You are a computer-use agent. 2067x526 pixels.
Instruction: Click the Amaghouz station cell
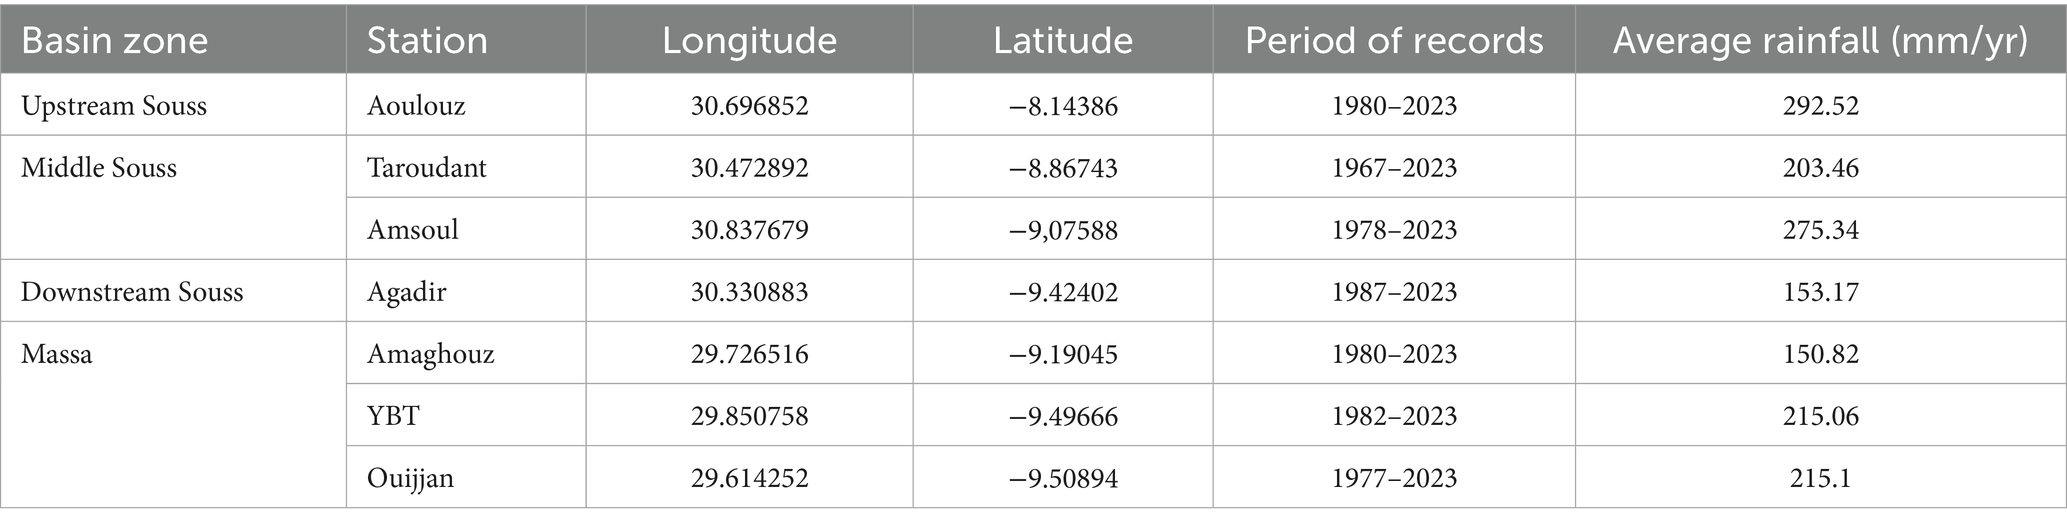[431, 354]
